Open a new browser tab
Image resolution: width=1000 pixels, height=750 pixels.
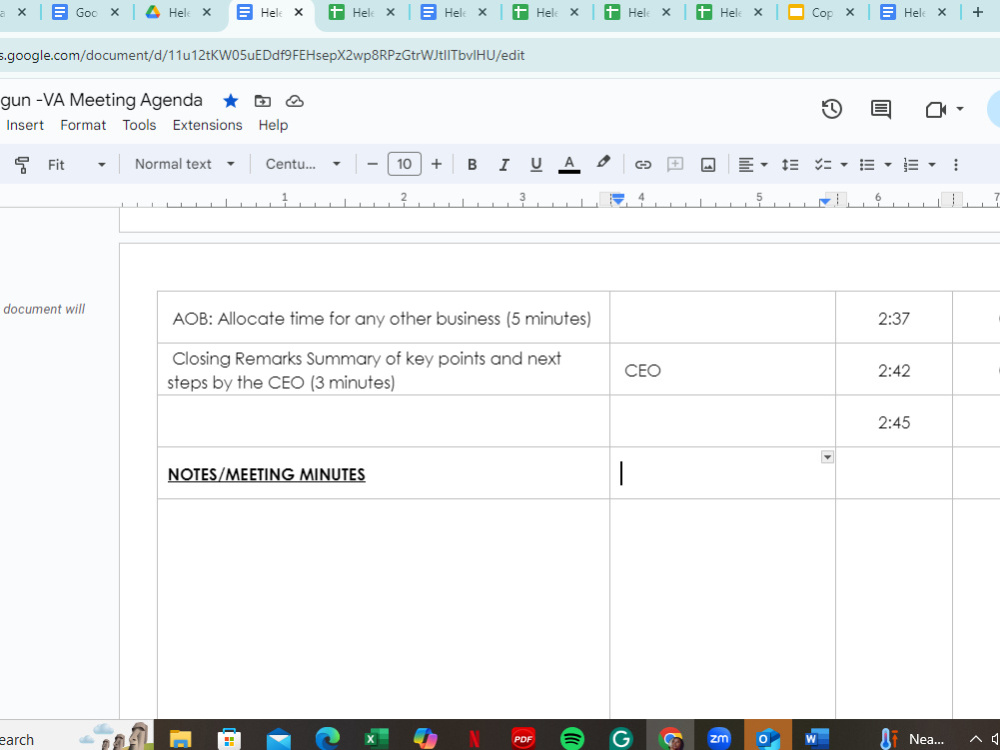click(x=978, y=12)
